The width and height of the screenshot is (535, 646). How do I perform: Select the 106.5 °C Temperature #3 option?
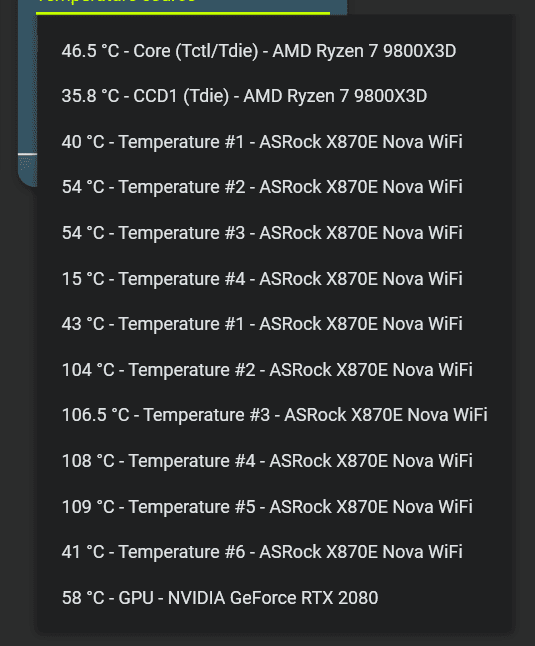[275, 415]
